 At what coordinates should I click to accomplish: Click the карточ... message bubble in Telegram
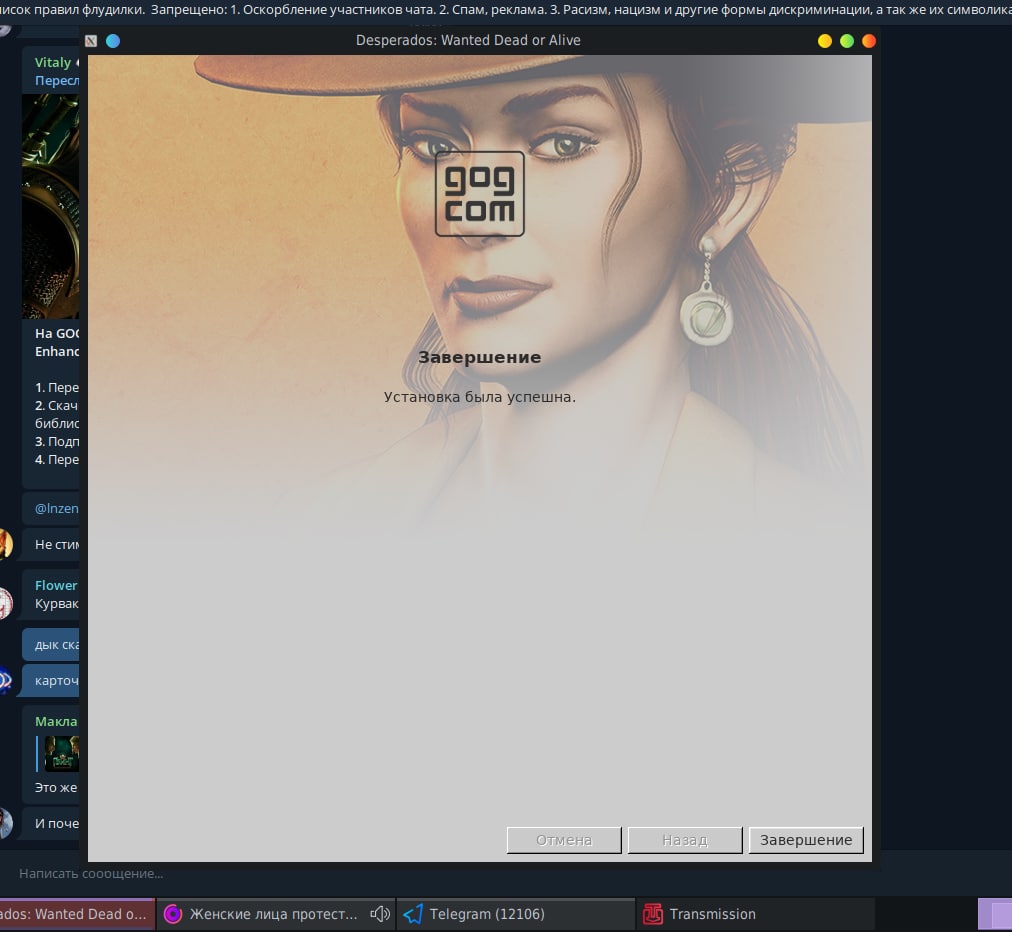tap(51, 681)
